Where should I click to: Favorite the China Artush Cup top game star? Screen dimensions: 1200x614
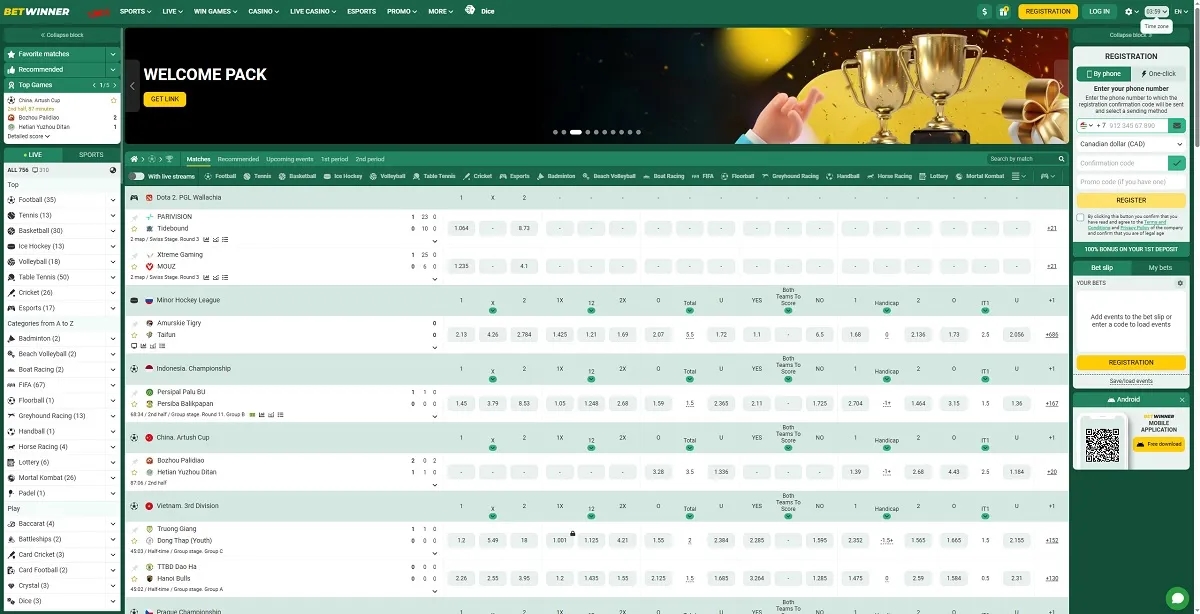point(114,100)
